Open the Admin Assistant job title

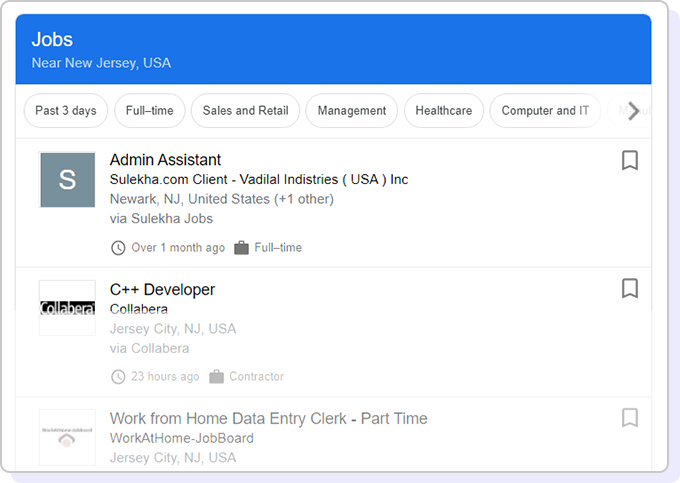[165, 160]
